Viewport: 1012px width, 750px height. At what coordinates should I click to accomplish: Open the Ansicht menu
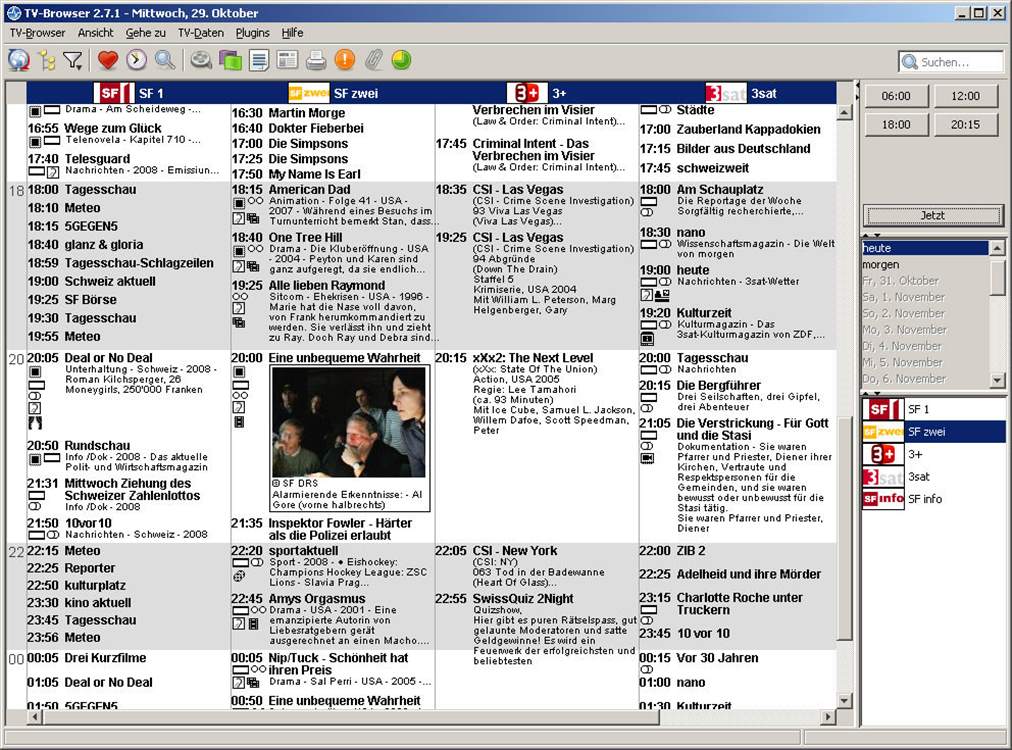96,33
